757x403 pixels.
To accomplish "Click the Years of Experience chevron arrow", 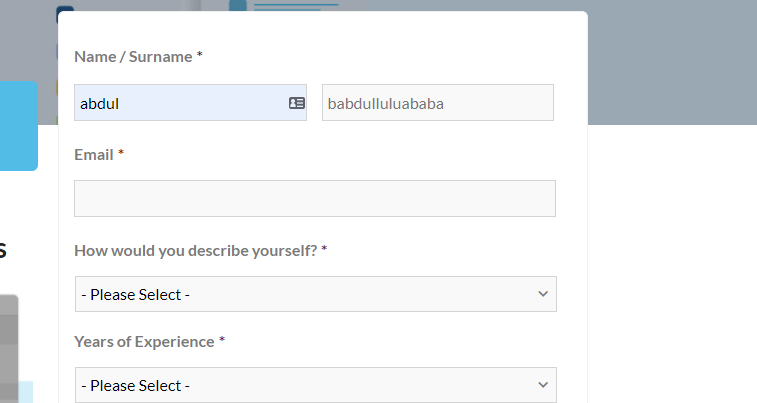I will coord(543,385).
